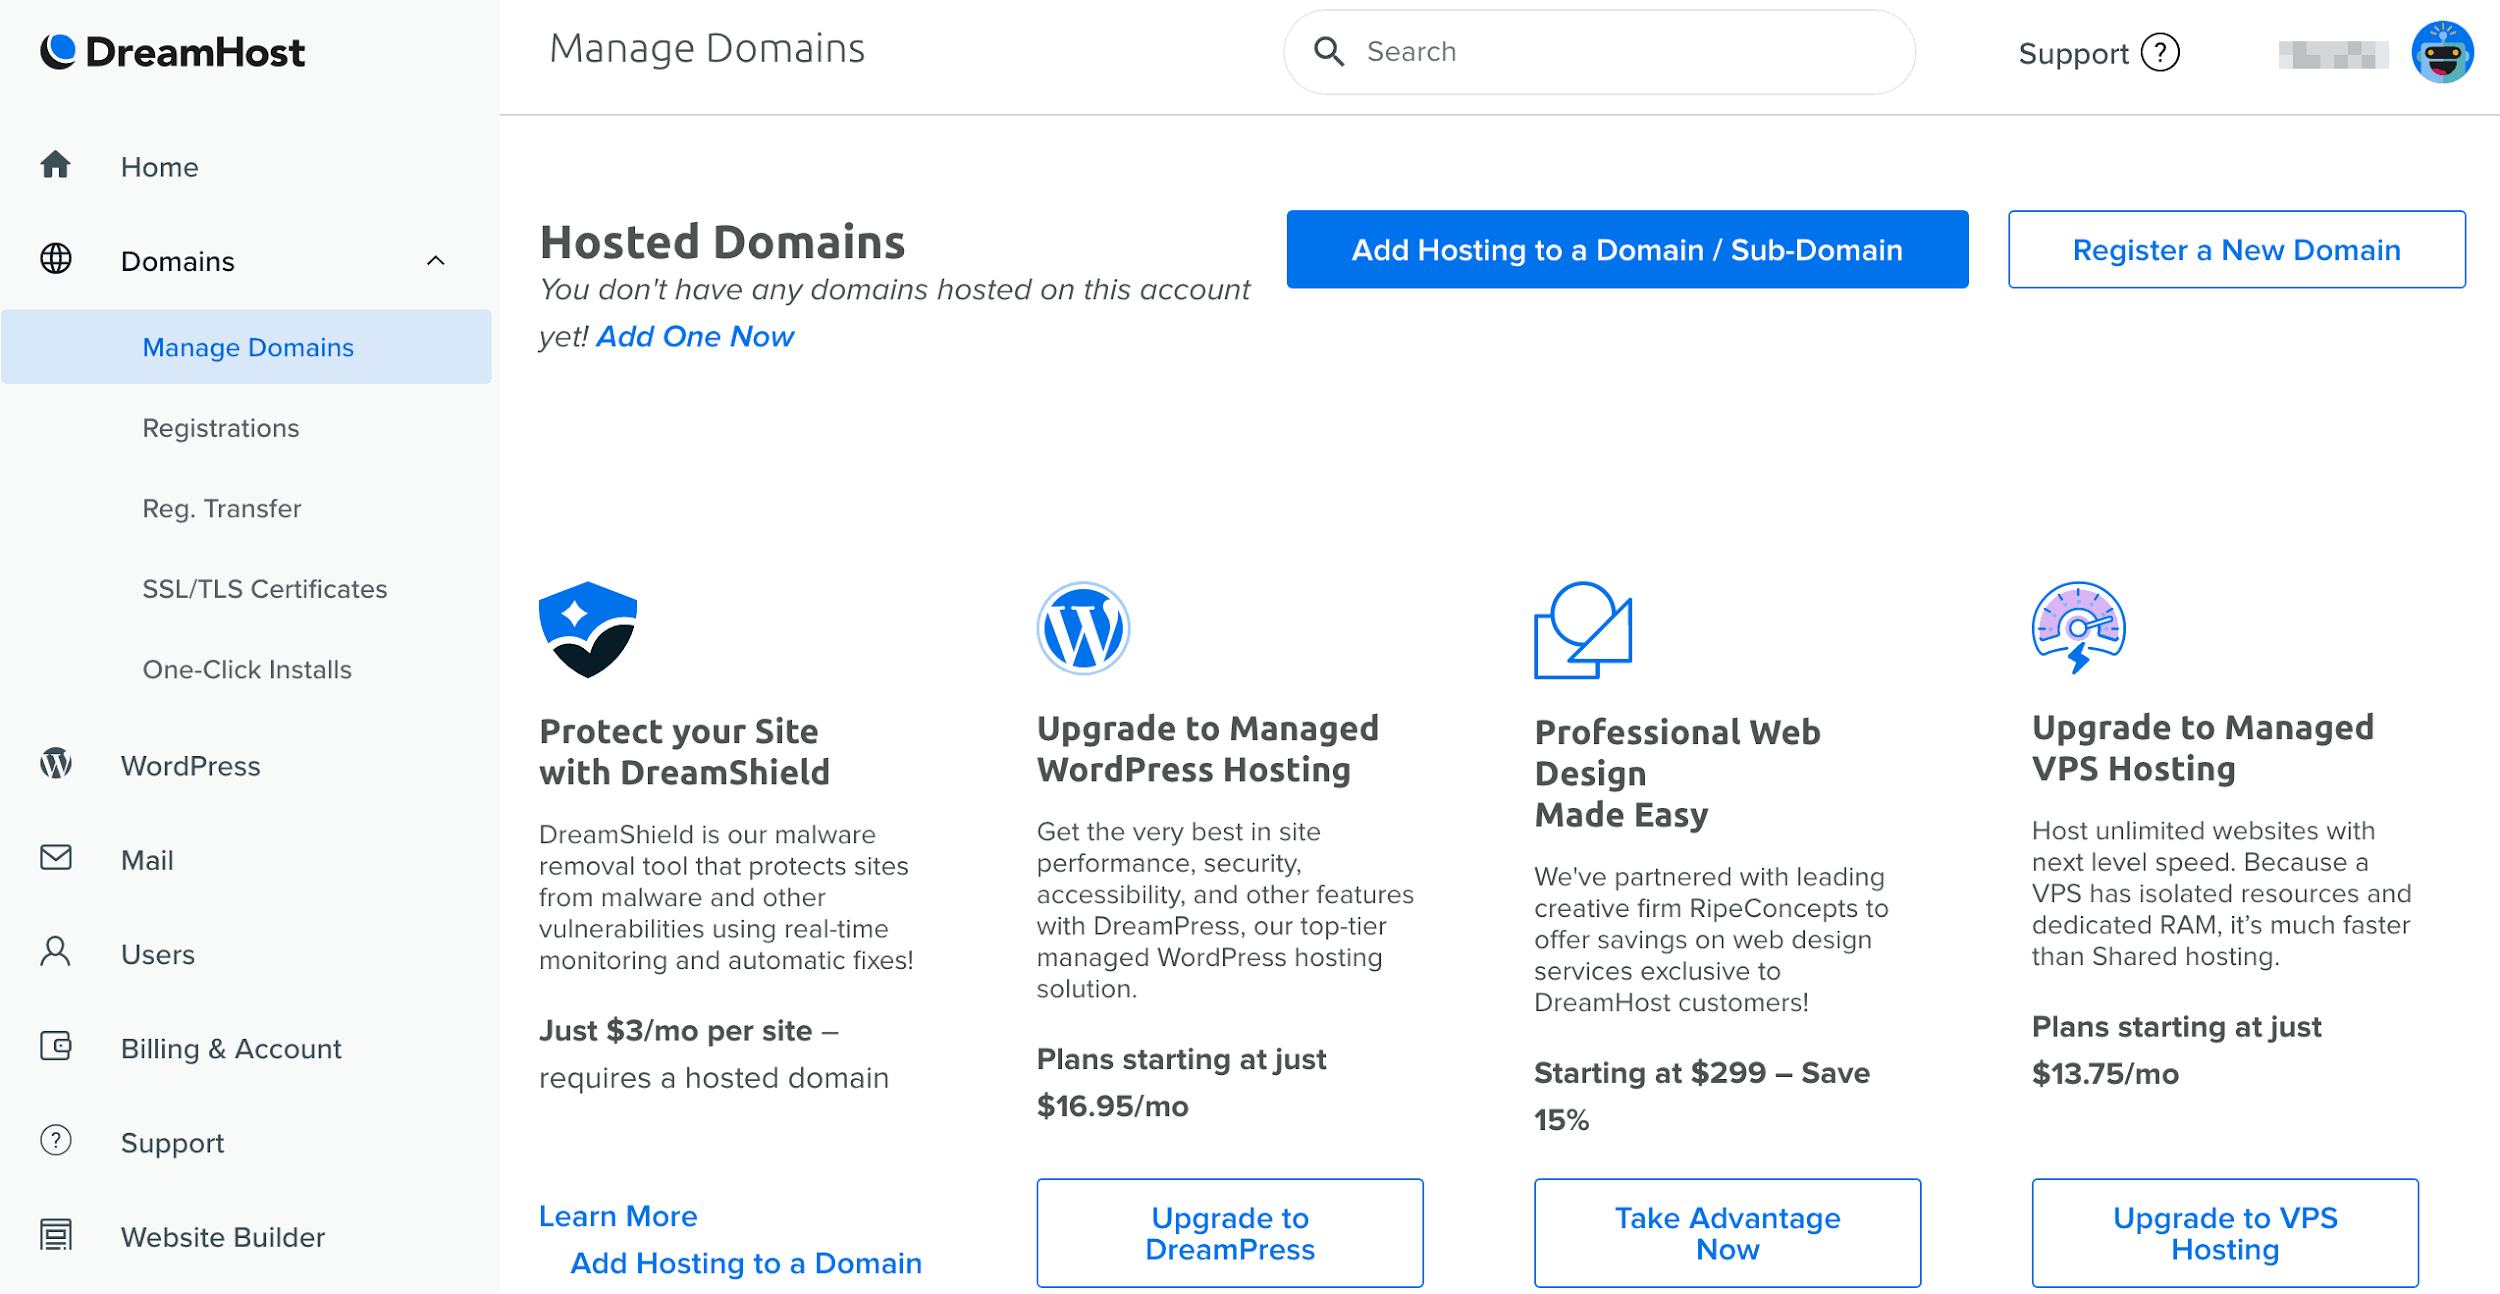Open SSL/TLS Certificates submenu item
The width and height of the screenshot is (2500, 1294).
click(265, 589)
